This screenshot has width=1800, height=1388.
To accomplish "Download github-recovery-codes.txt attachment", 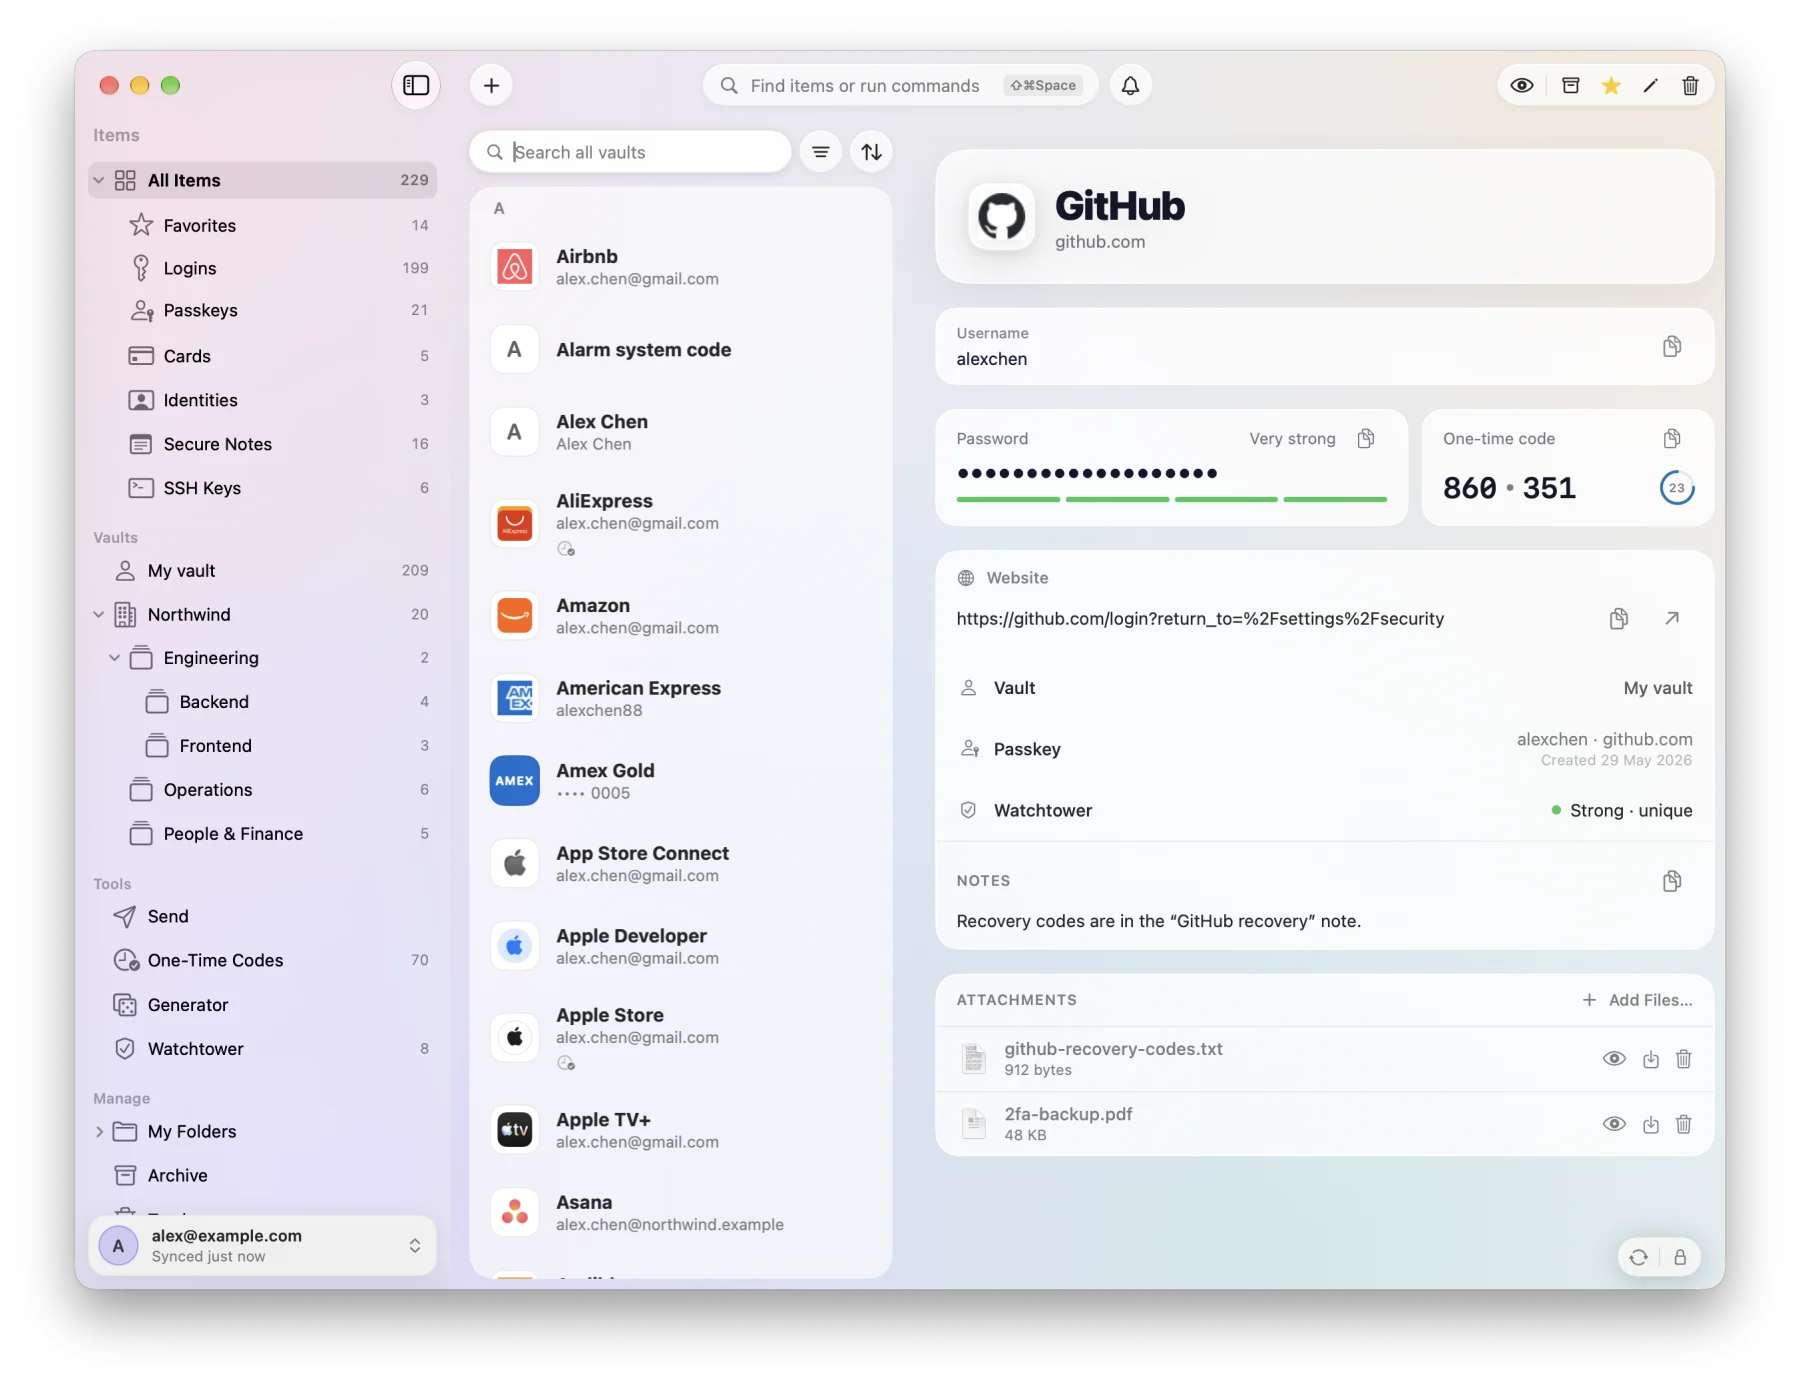I will tap(1651, 1059).
